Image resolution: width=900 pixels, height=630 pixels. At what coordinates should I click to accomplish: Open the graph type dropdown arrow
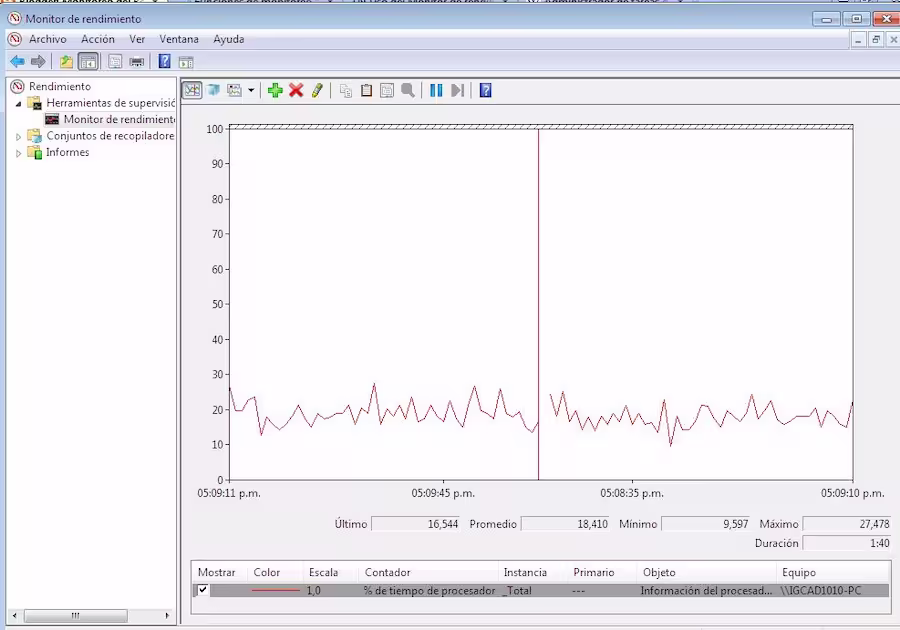tap(251, 90)
